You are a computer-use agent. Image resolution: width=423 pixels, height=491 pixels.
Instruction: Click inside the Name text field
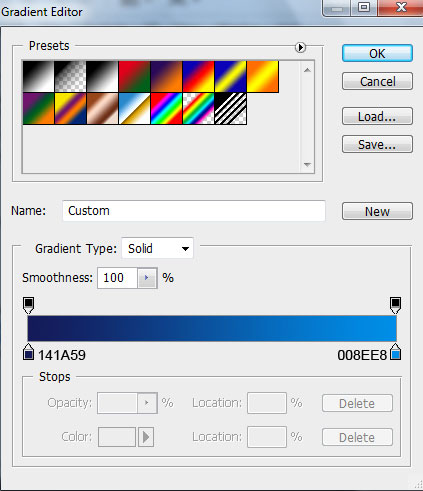[194, 211]
